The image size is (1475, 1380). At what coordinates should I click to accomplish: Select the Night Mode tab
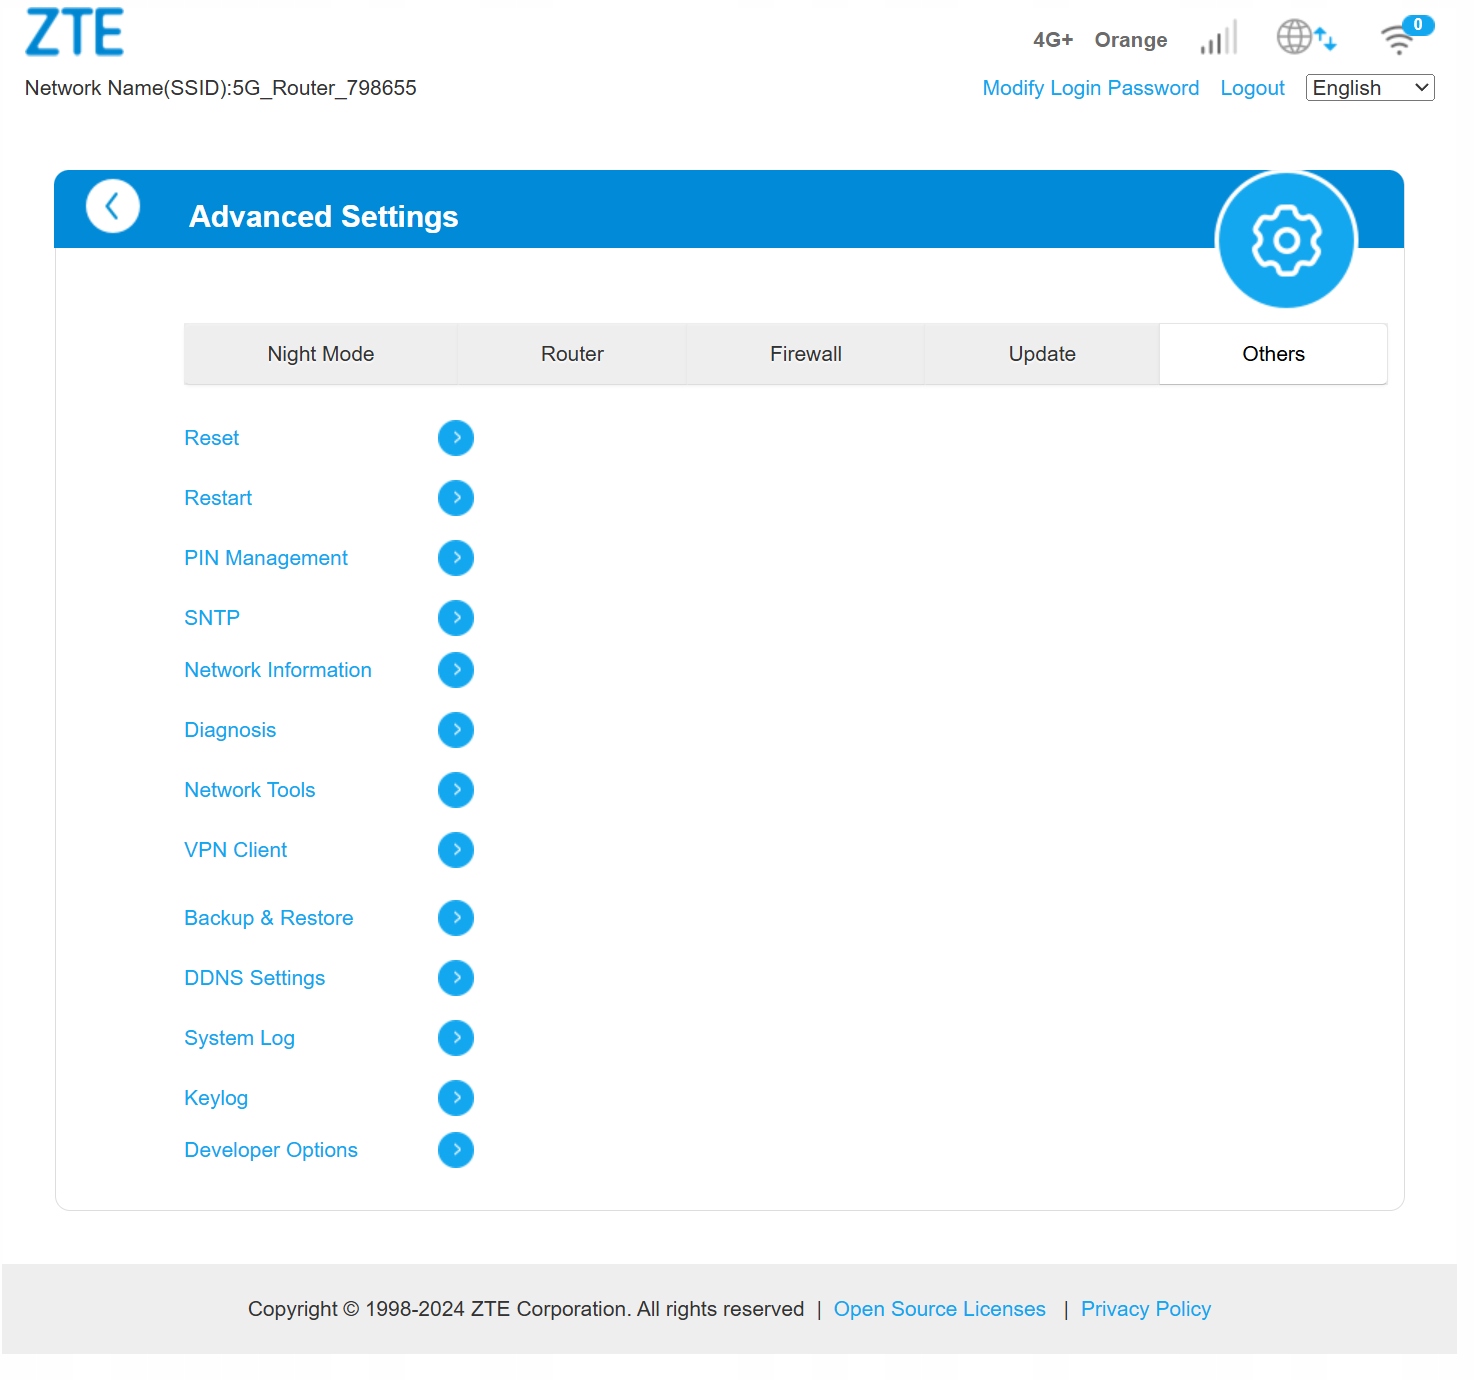tap(320, 354)
